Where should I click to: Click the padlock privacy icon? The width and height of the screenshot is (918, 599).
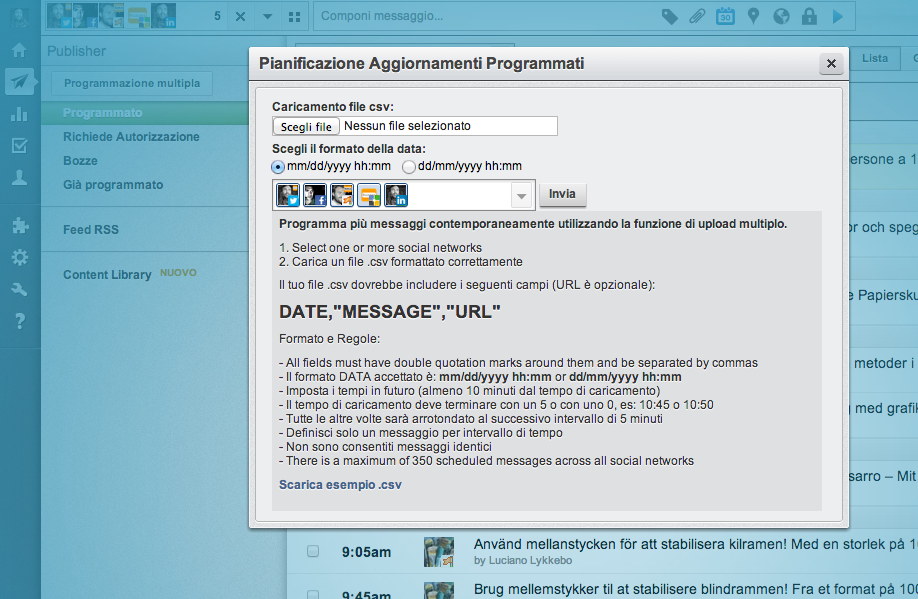tap(809, 16)
